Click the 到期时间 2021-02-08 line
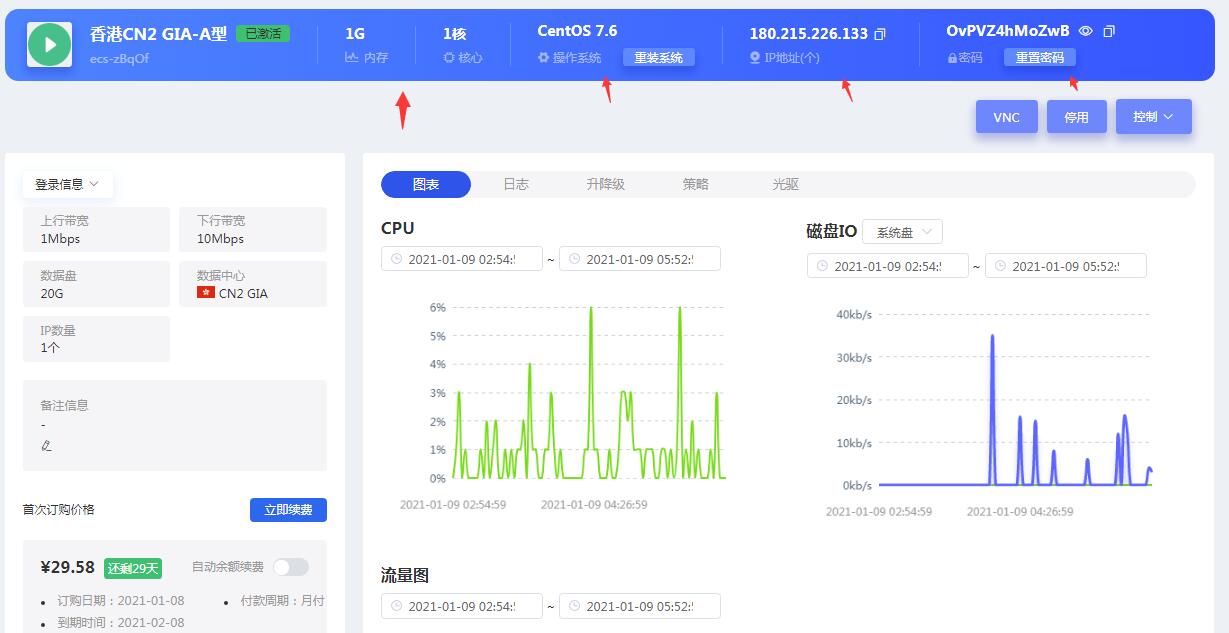The height and width of the screenshot is (633, 1229). click(121, 622)
